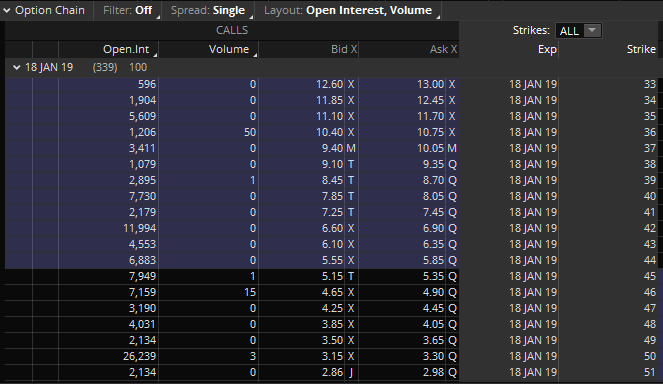The image size is (663, 384).
Task: Open the Strikes ALL combo box
Action: 578,30
